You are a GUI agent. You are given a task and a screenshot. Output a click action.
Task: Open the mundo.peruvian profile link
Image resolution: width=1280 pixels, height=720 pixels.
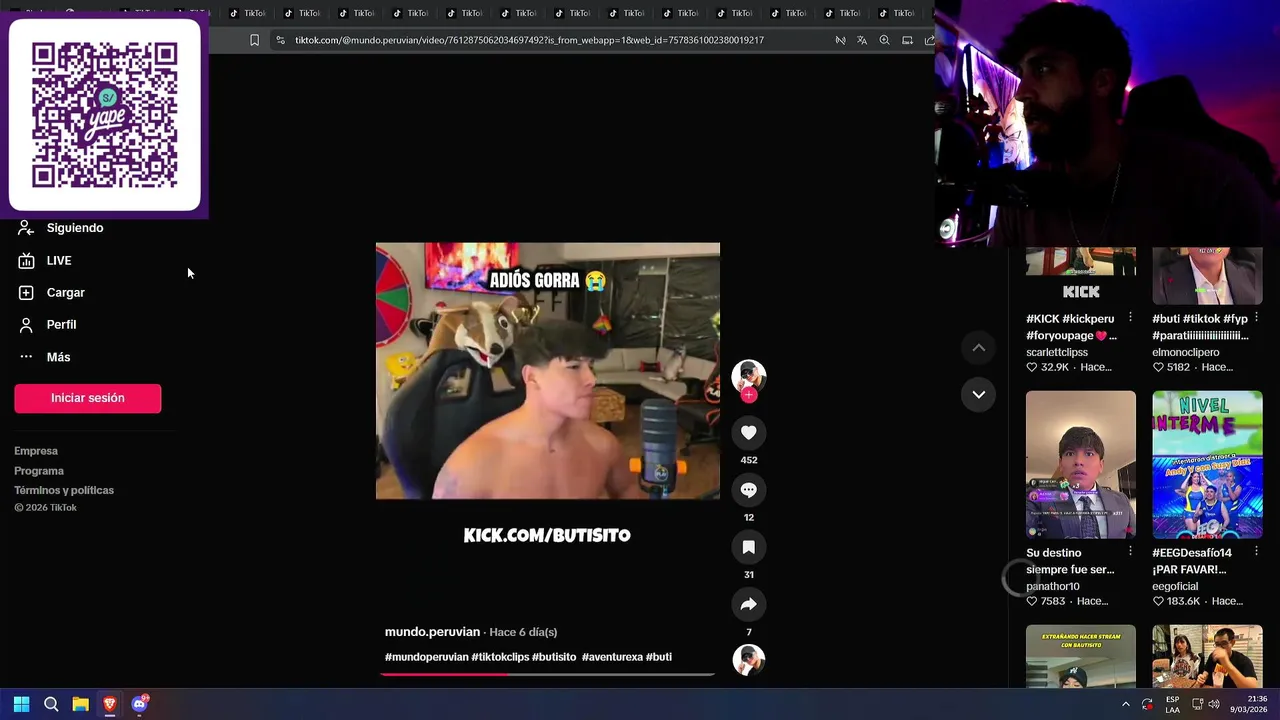pyautogui.click(x=432, y=632)
